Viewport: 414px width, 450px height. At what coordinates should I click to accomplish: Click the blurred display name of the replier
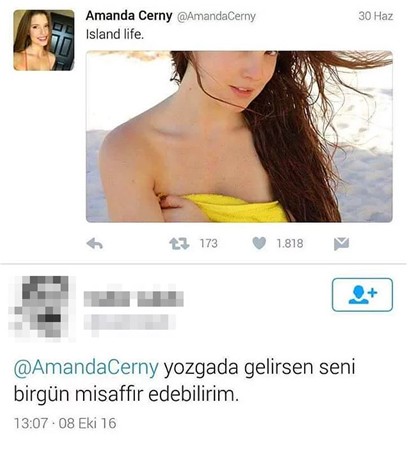click(133, 299)
